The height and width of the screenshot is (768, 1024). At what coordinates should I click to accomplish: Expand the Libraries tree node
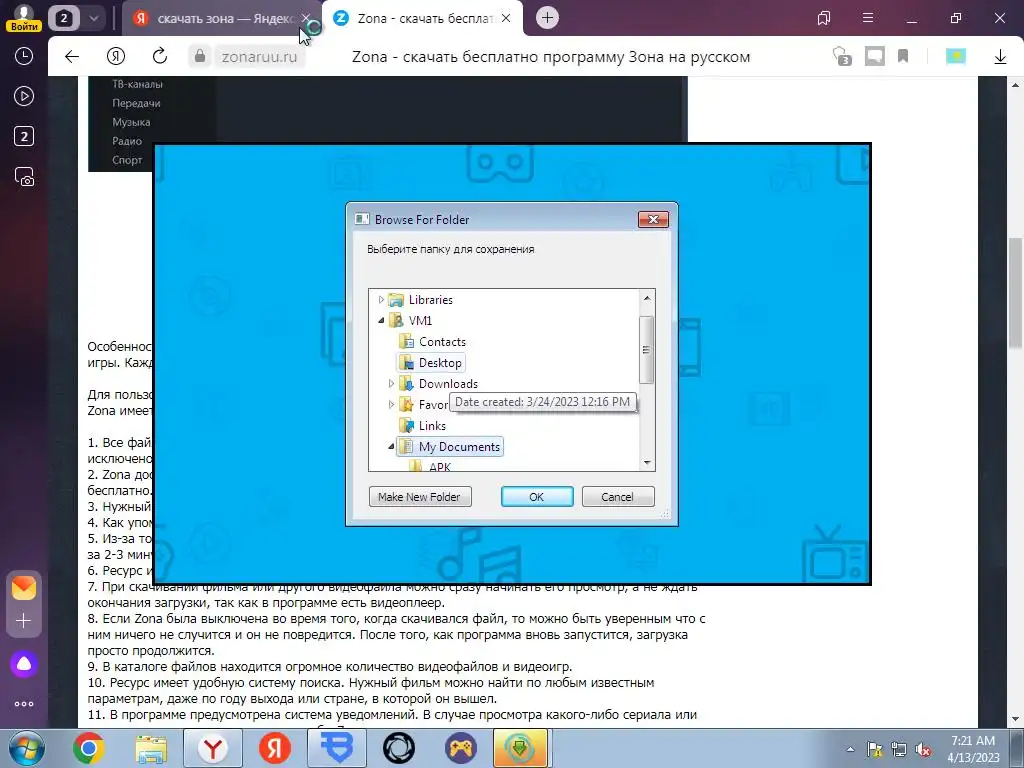(381, 300)
